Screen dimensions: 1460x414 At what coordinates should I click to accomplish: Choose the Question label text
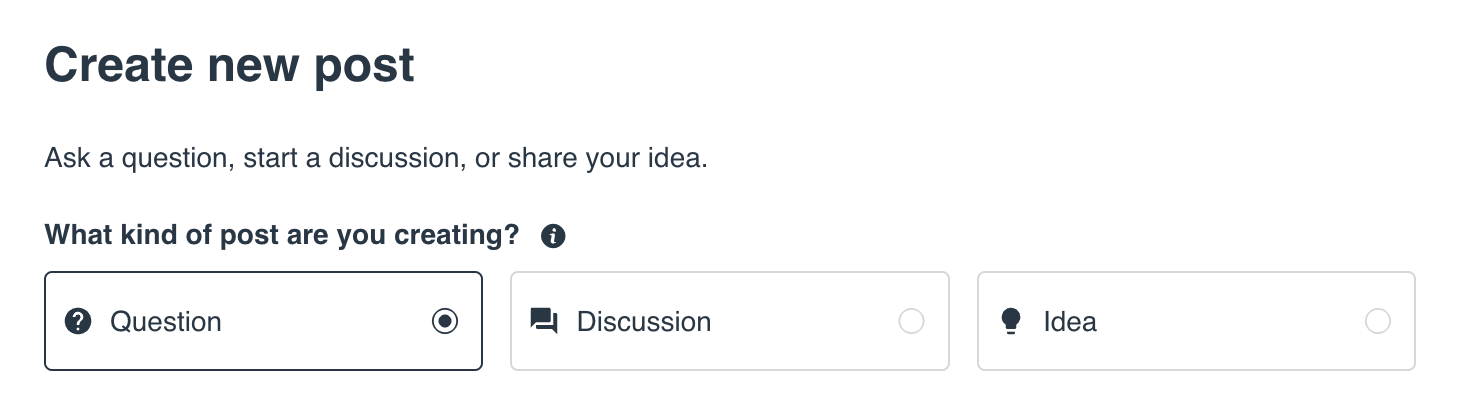coord(166,321)
